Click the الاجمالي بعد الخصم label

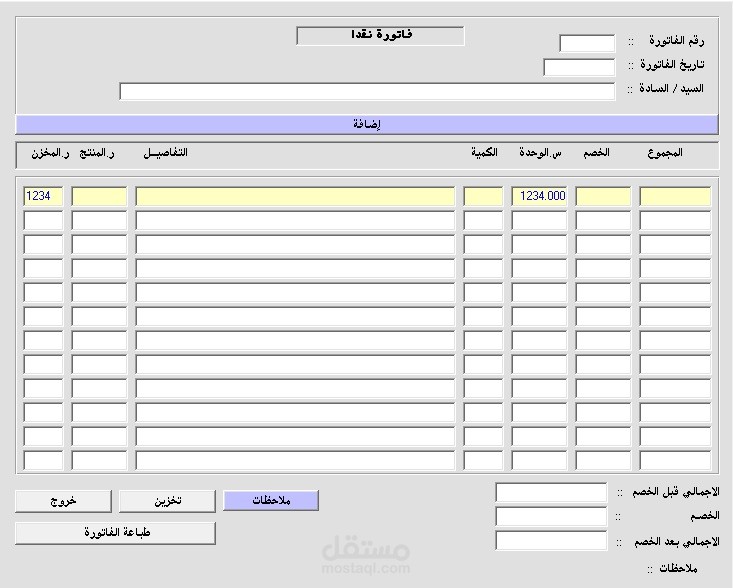(x=676, y=542)
